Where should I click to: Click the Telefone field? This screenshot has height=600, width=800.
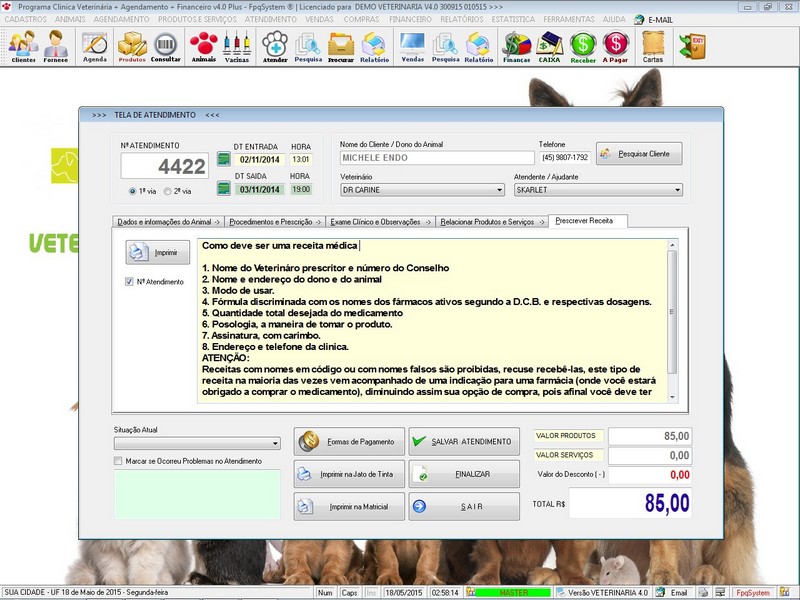click(x=565, y=158)
